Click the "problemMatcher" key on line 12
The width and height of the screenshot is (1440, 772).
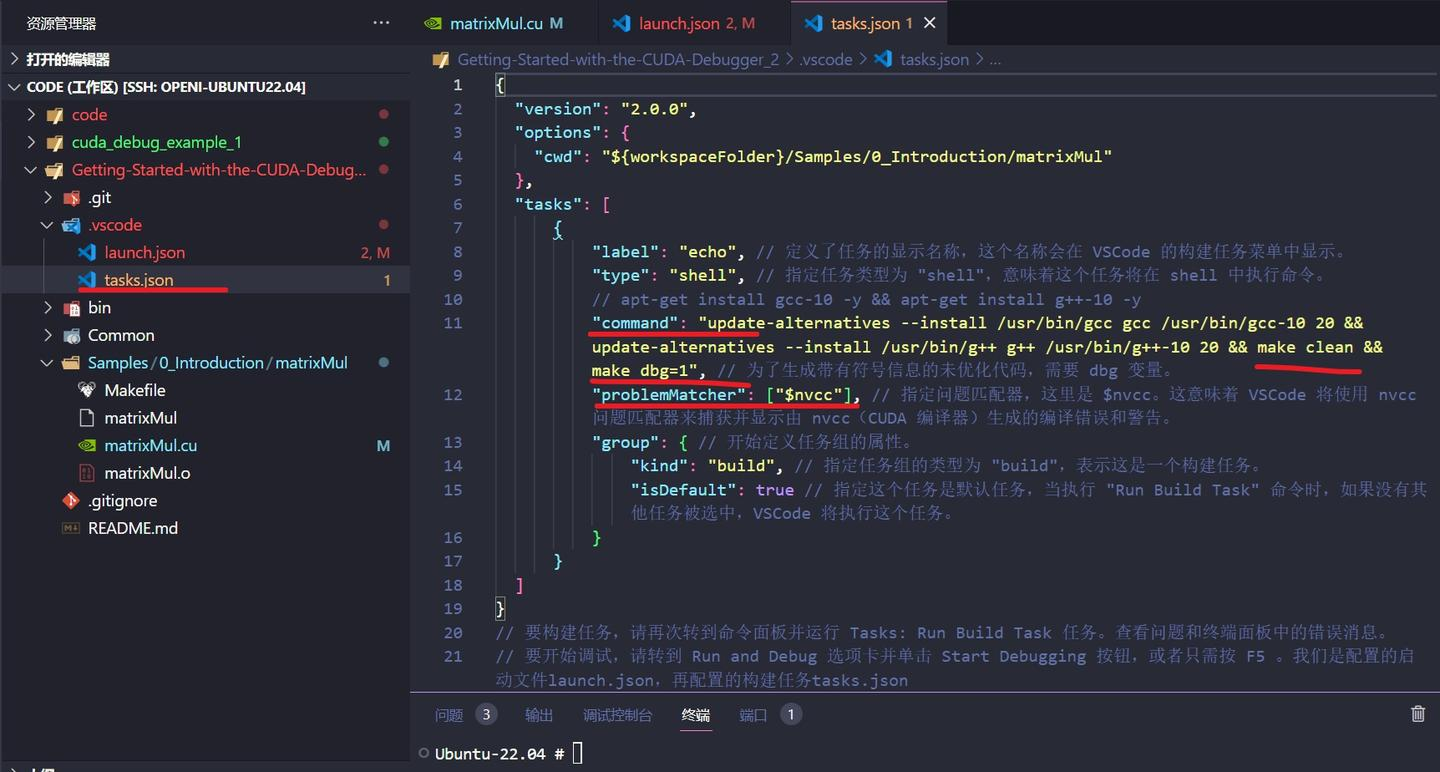click(670, 395)
